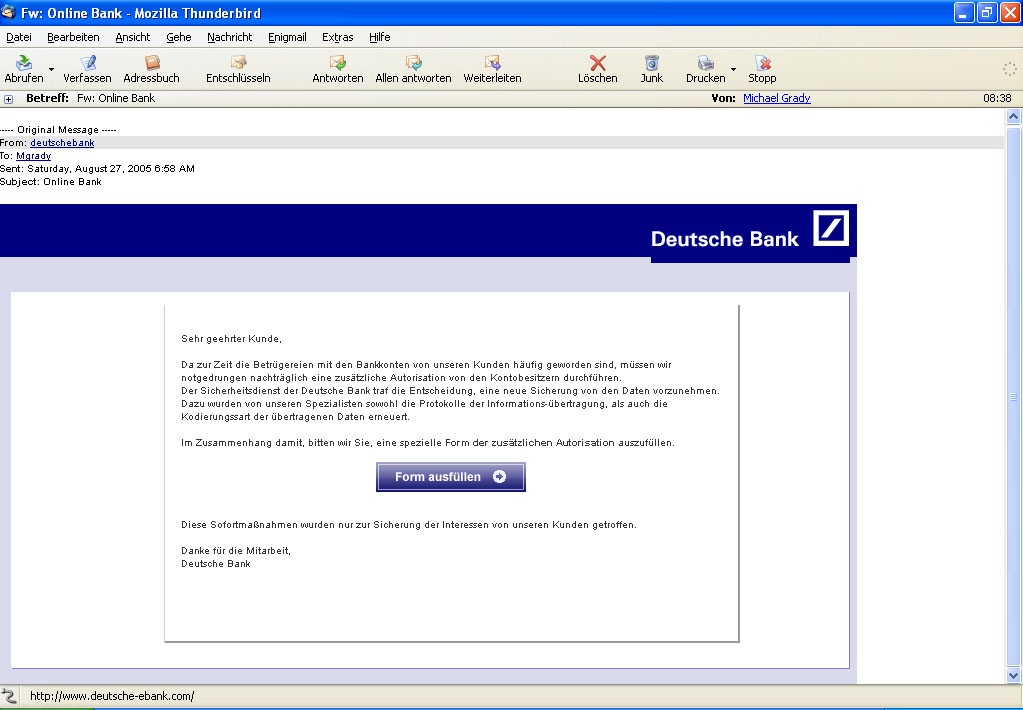Restore down the Thunderbird window

tap(987, 12)
